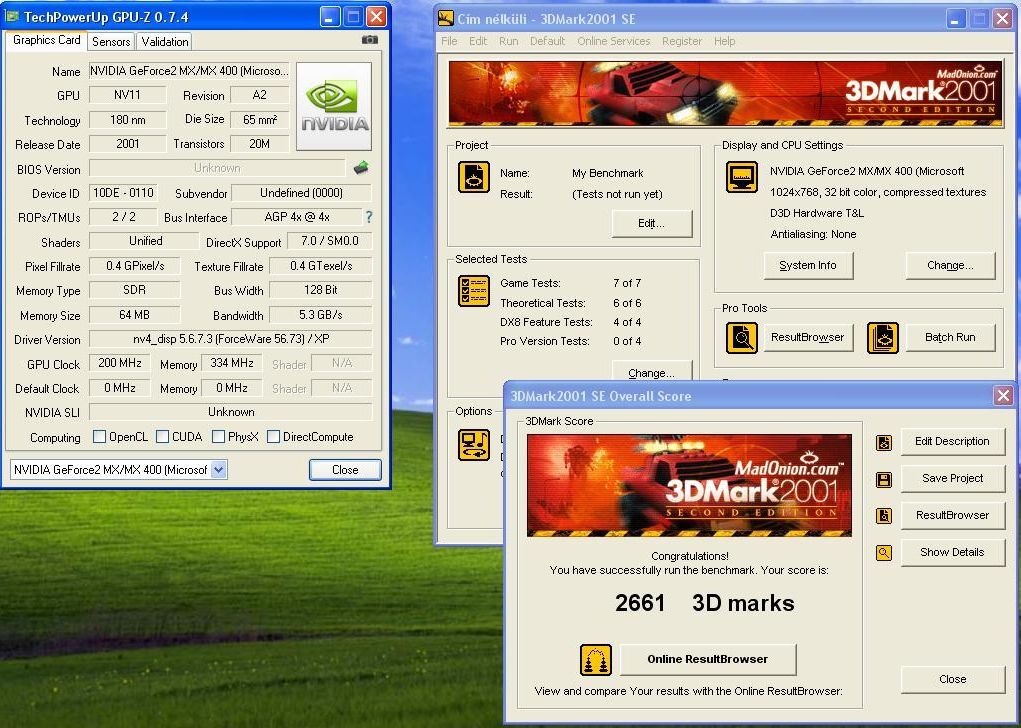Click the GPU-Z Close button
Image resolution: width=1021 pixels, height=728 pixels.
pyautogui.click(x=345, y=469)
